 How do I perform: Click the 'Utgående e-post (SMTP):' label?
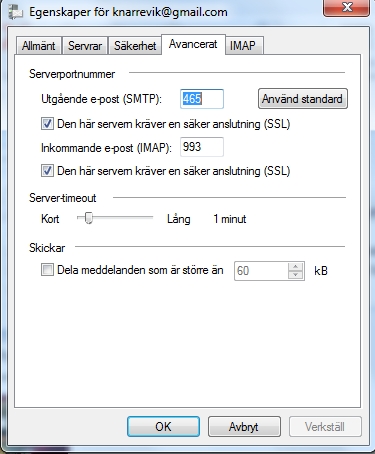pos(101,99)
